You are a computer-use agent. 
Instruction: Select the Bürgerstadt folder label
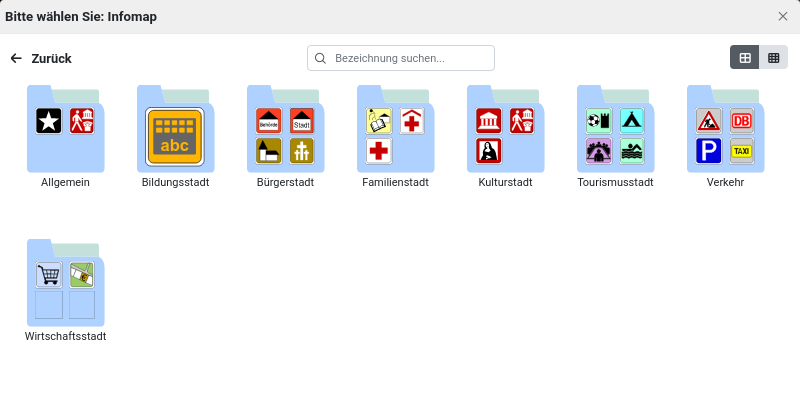click(x=285, y=182)
